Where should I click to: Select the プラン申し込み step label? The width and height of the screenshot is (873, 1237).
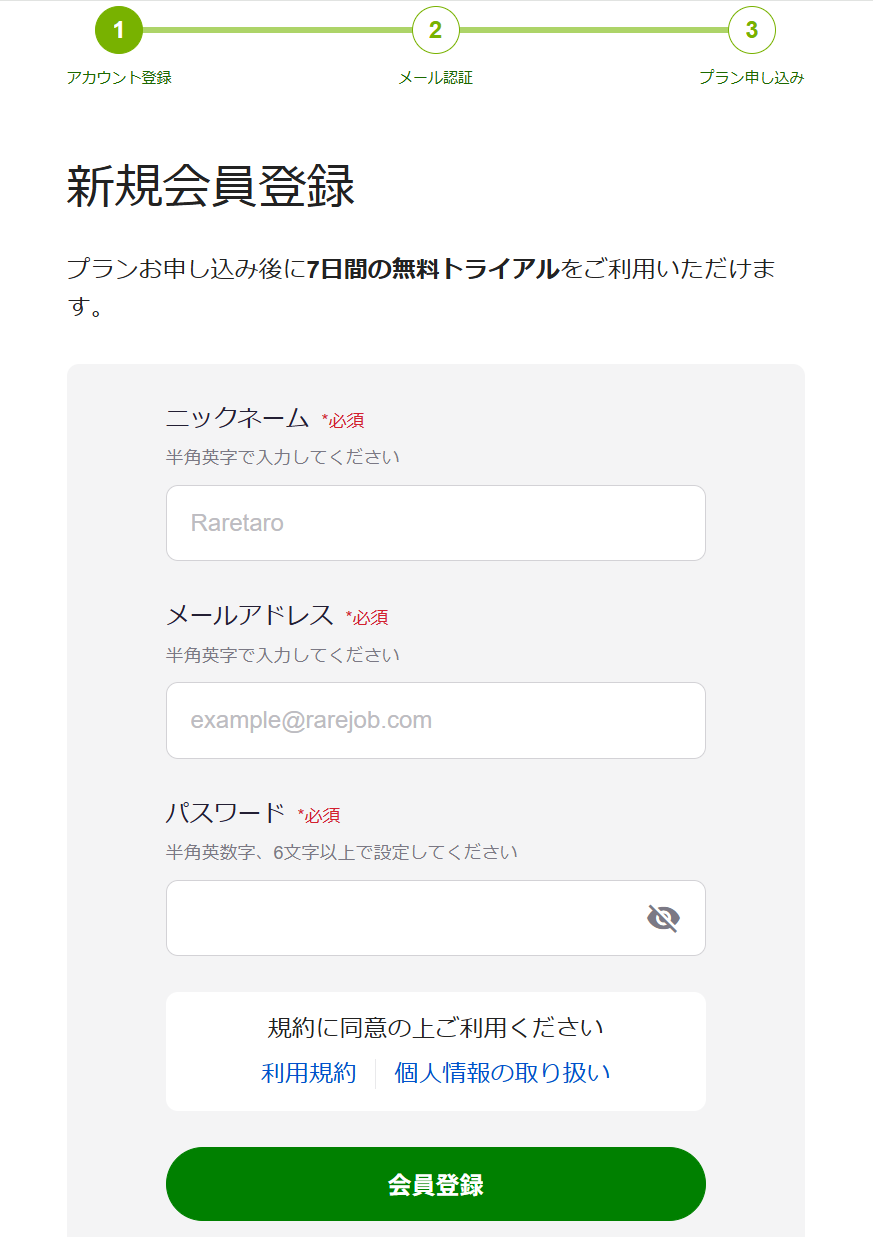[751, 78]
